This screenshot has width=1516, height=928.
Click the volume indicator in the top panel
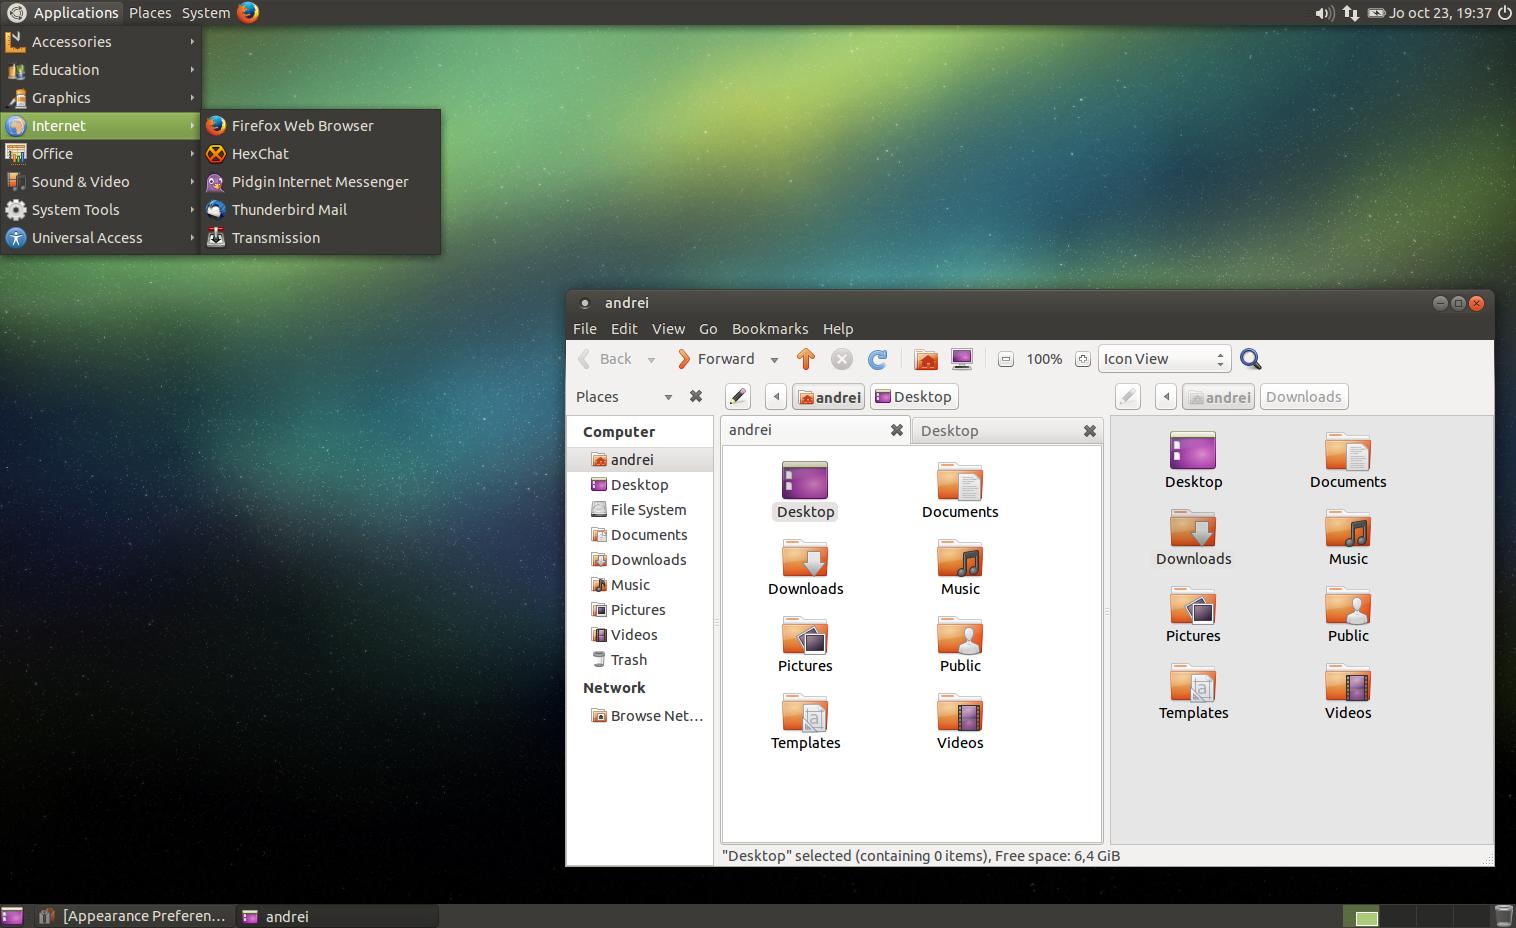[x=1325, y=13]
